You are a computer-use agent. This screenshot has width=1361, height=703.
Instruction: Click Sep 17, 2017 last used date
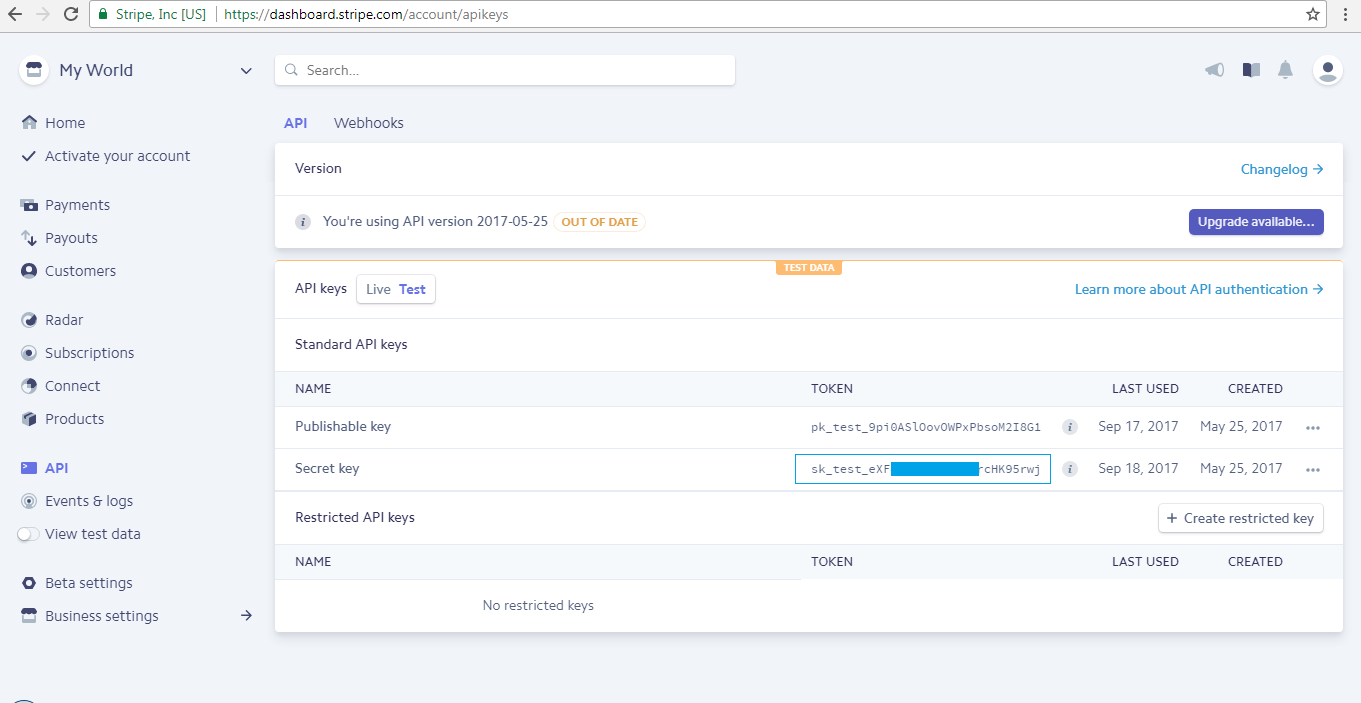pos(1138,426)
